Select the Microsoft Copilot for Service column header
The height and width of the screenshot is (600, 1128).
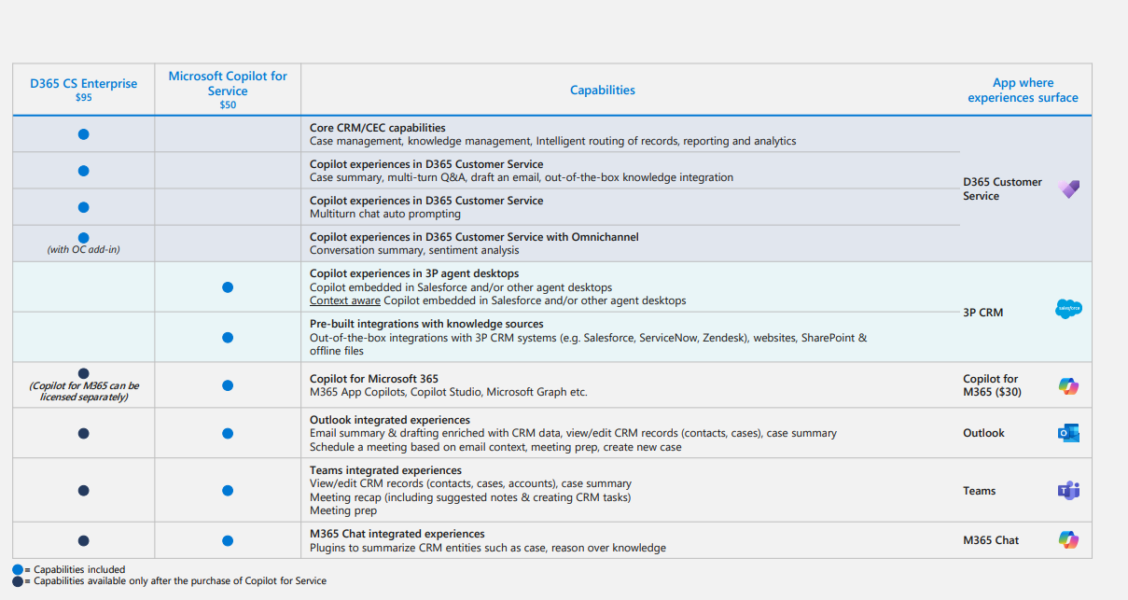coord(228,90)
